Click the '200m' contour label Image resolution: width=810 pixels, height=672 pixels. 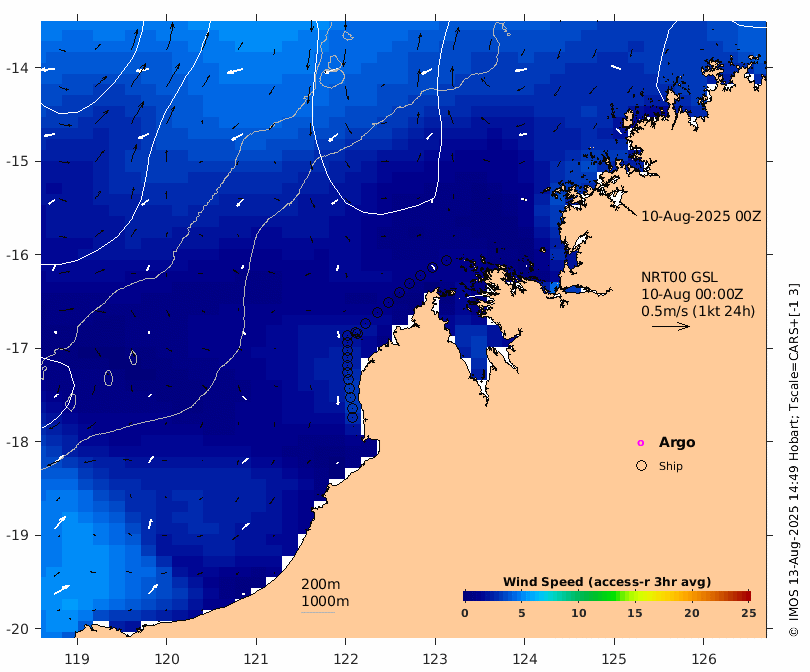pyautogui.click(x=320, y=584)
